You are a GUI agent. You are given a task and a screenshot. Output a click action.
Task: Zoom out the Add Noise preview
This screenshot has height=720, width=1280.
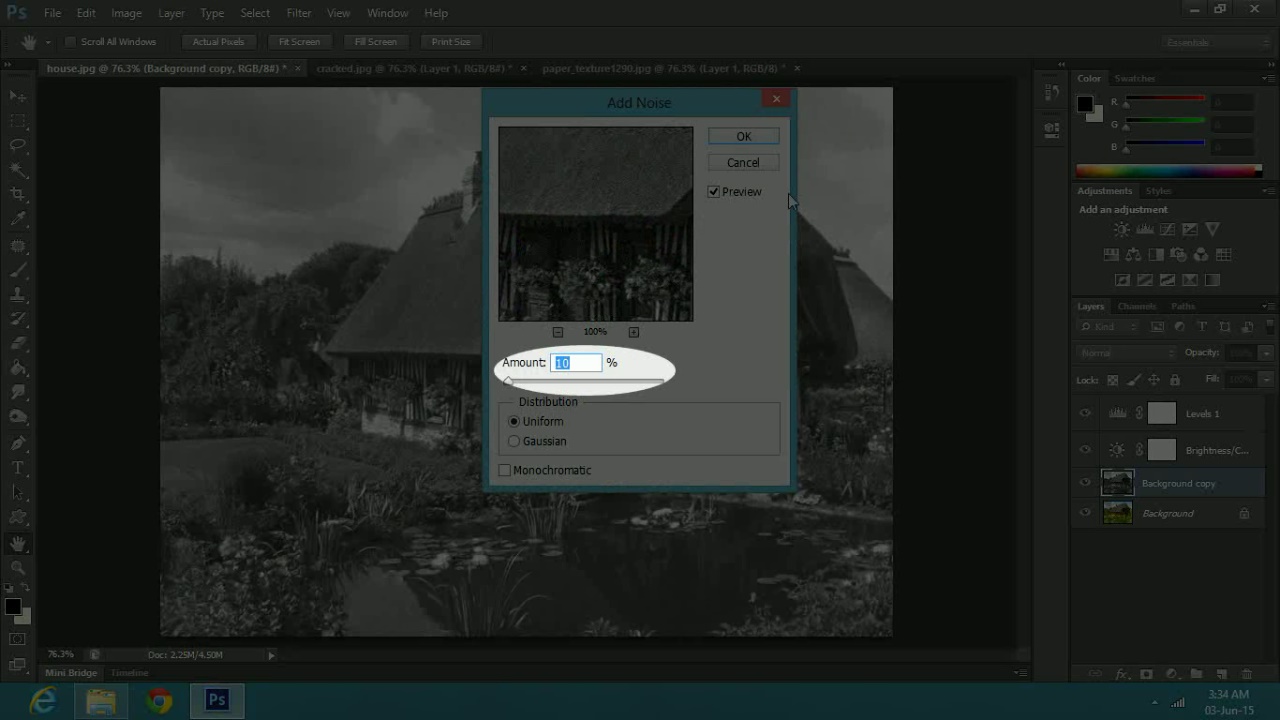[558, 332]
